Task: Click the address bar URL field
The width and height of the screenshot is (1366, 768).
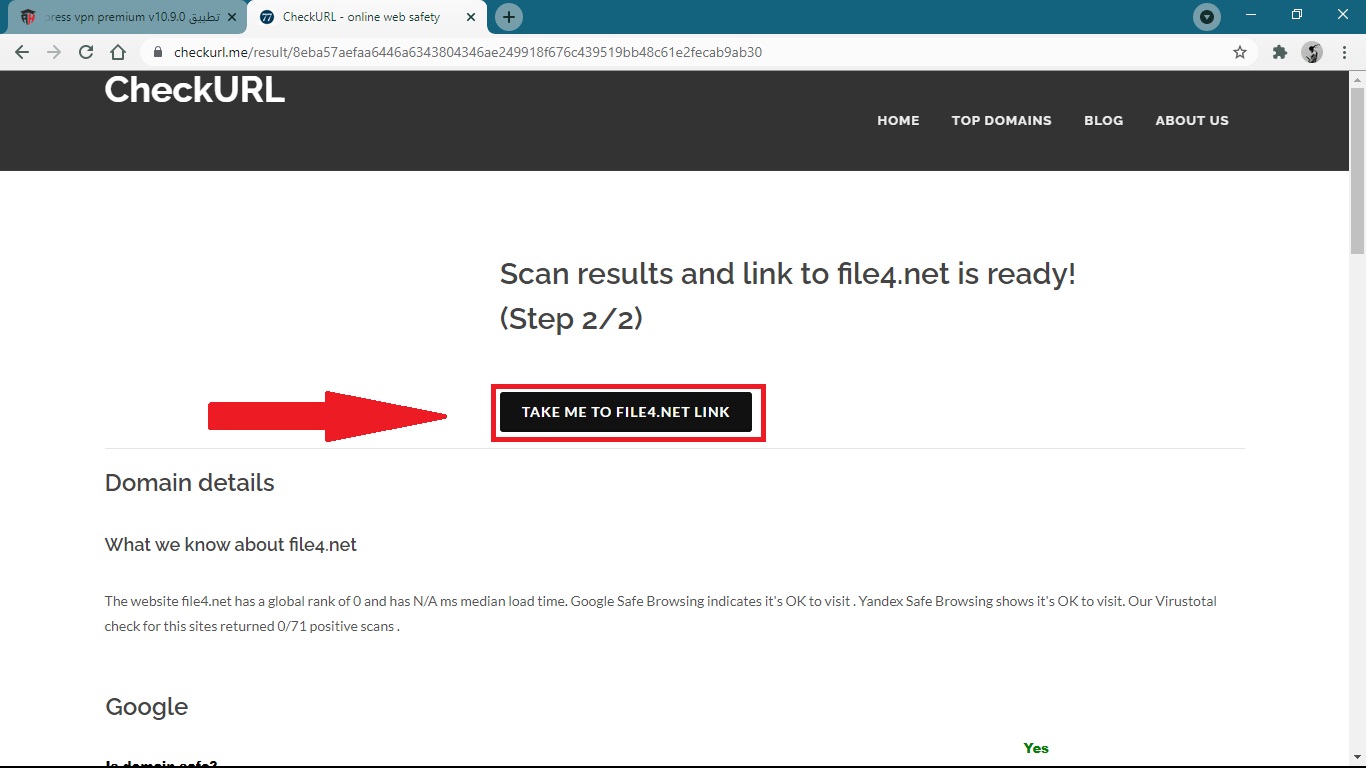Action: tap(600, 52)
